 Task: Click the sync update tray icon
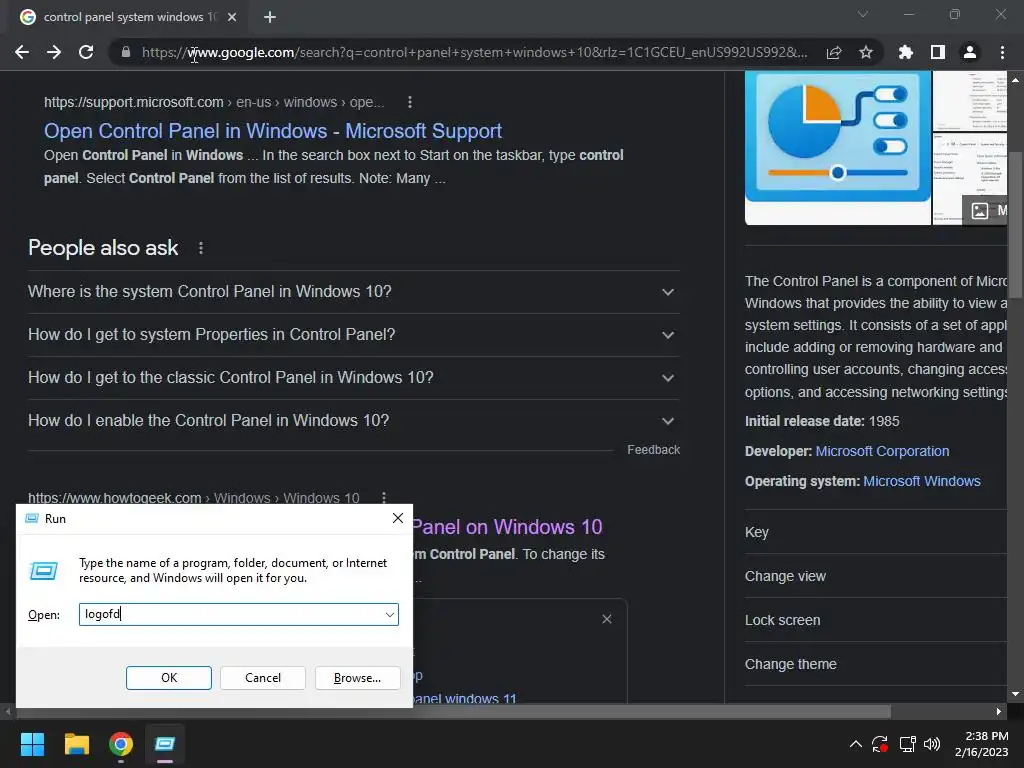[x=880, y=744]
